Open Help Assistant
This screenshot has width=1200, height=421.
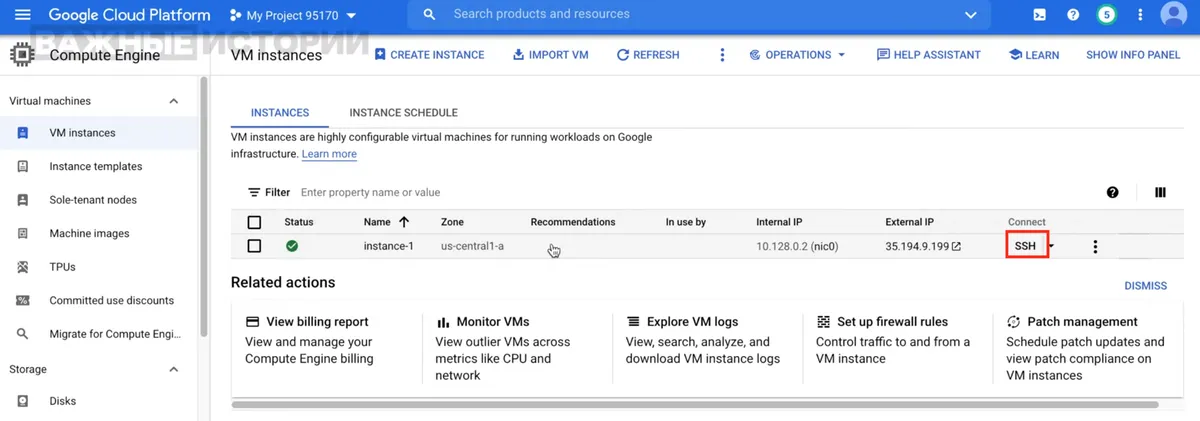click(x=928, y=55)
